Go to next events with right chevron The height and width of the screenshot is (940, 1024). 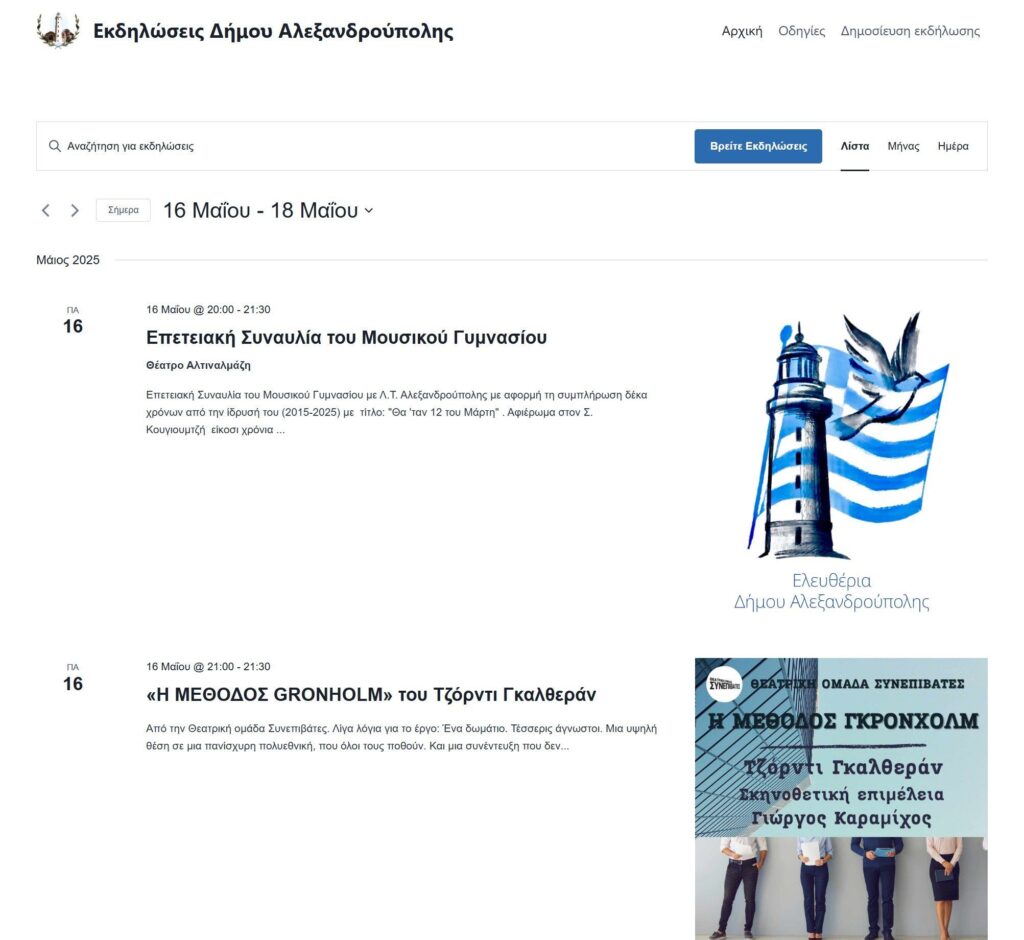point(74,210)
